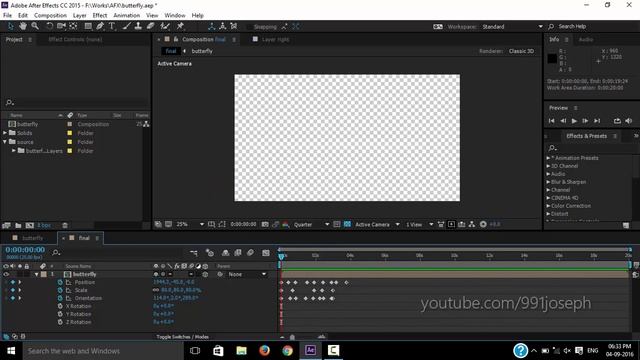Image resolution: width=640 pixels, height=360 pixels.
Task: Select the Eraser tool
Action: point(151,26)
